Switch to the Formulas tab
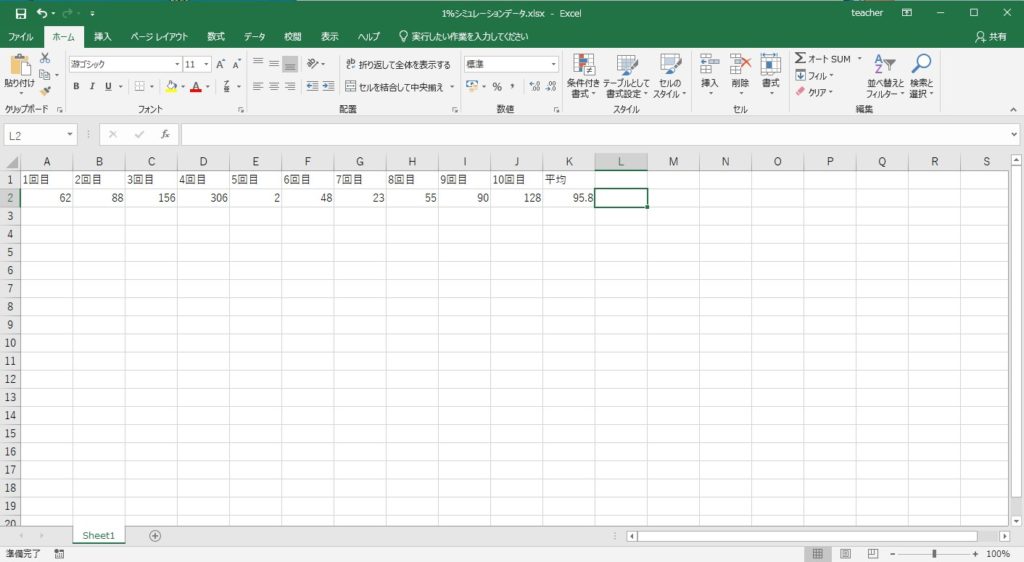 (x=216, y=37)
